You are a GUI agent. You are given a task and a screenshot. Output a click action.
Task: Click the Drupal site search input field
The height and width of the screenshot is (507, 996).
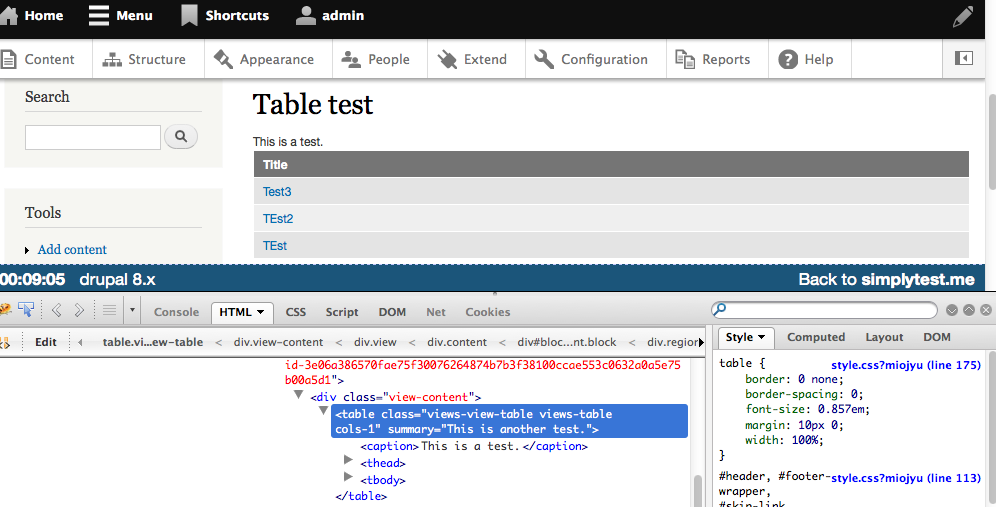click(x=93, y=138)
